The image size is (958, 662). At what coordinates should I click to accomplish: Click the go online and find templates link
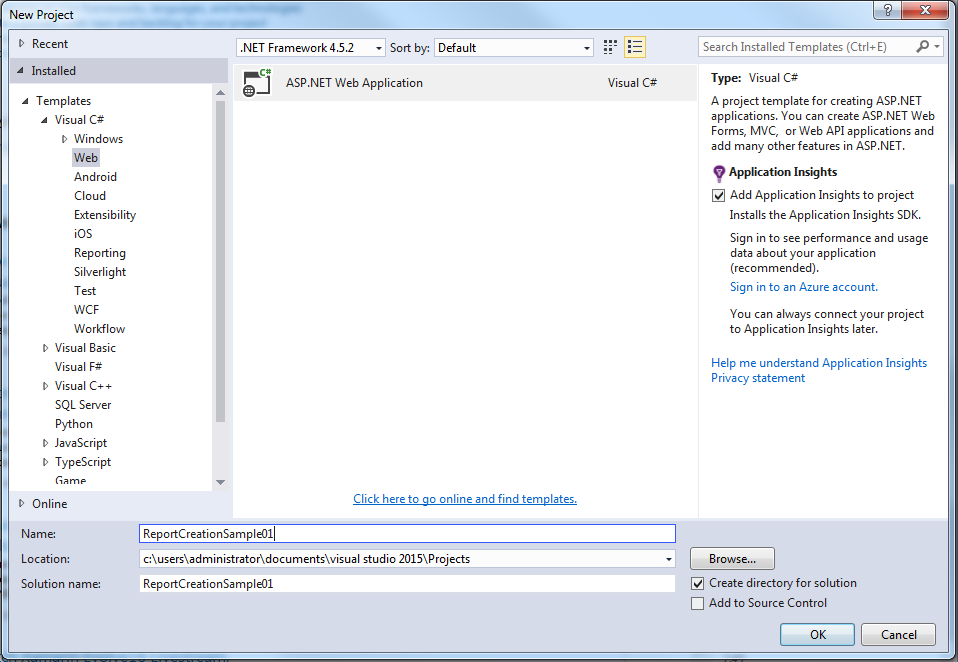tap(465, 499)
